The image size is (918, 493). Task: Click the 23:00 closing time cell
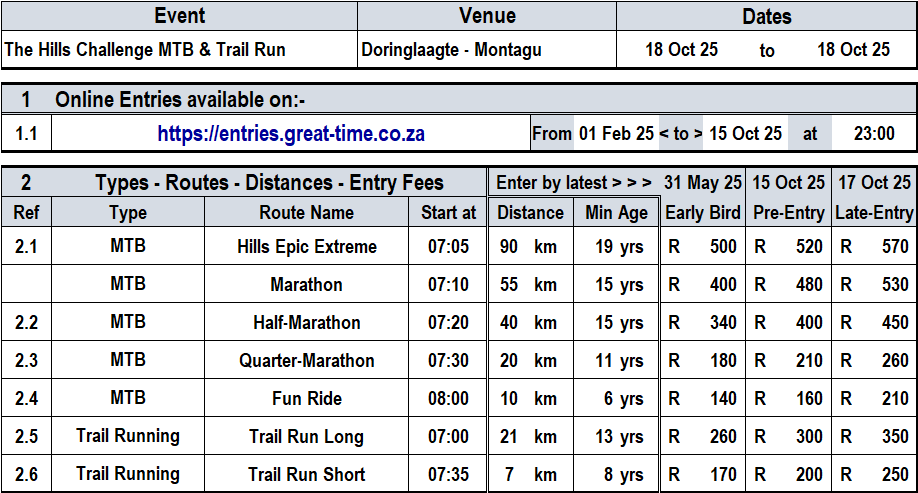(874, 134)
